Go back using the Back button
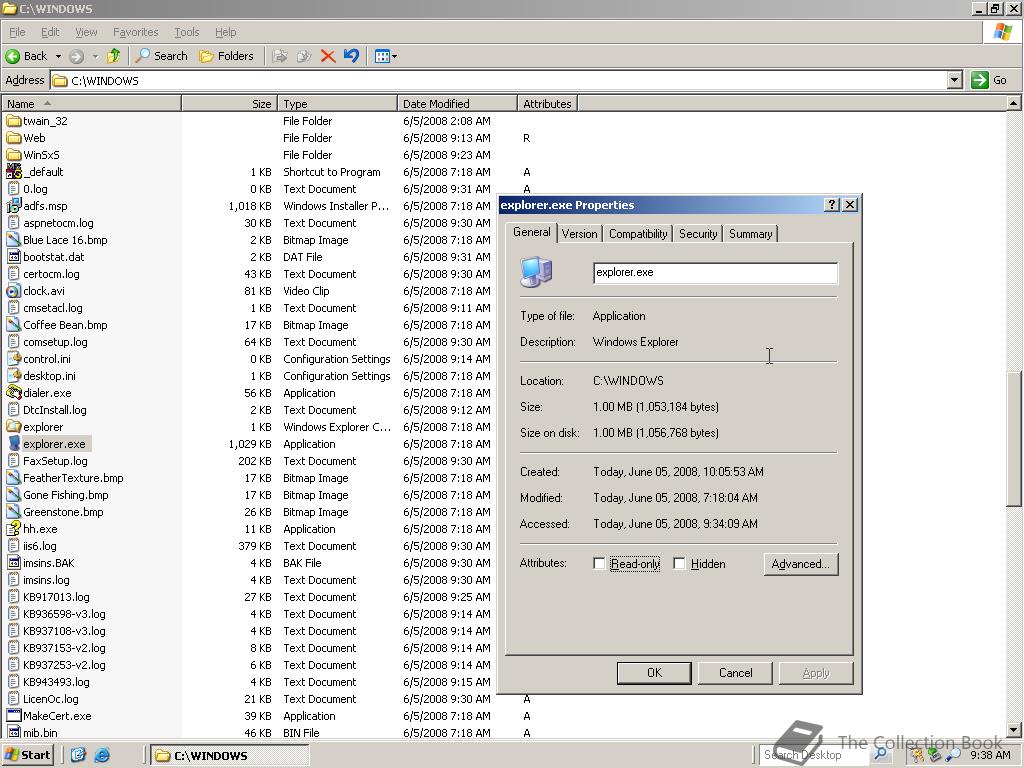 pyautogui.click(x=25, y=56)
